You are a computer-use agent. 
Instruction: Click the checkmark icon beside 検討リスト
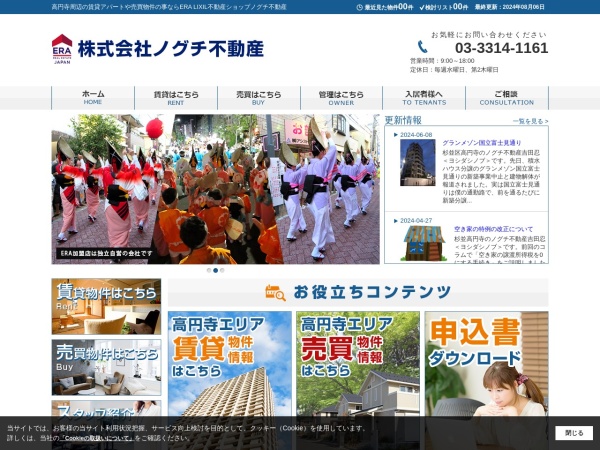click(x=422, y=7)
